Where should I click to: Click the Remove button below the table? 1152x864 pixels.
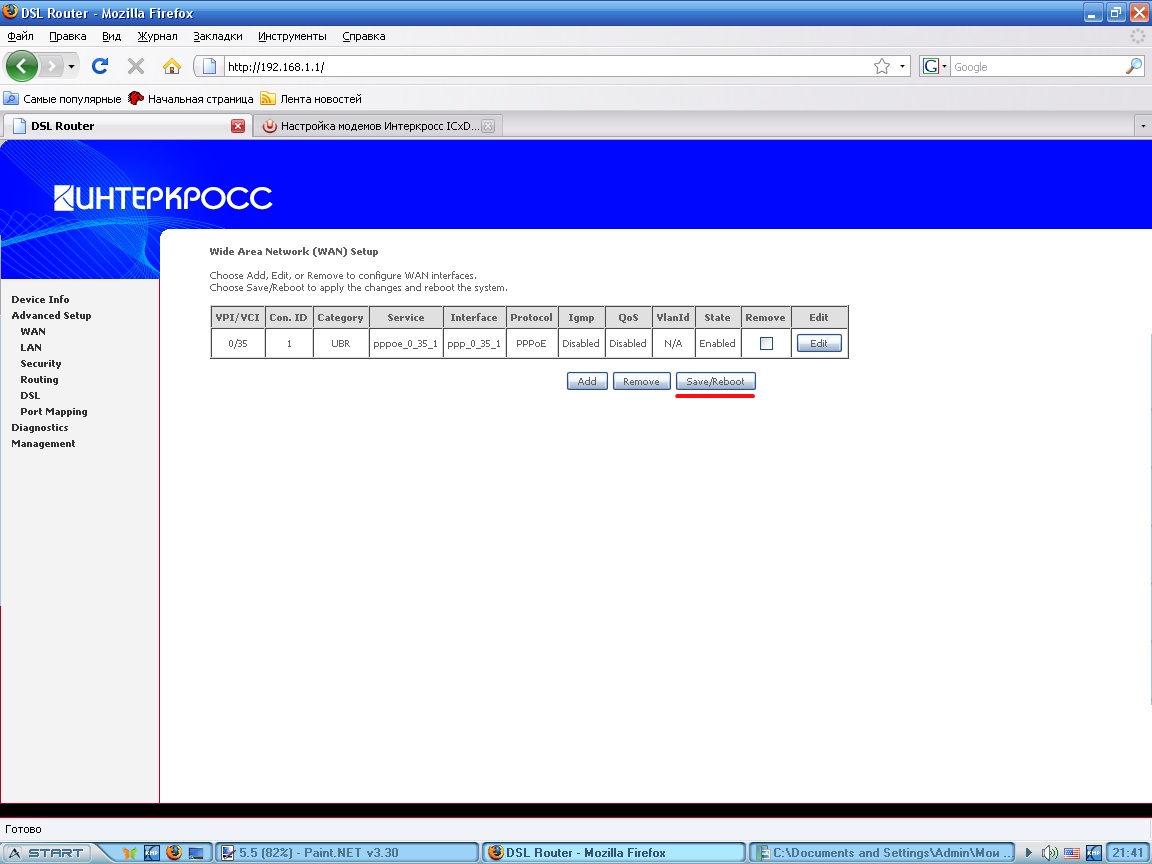[x=641, y=381]
